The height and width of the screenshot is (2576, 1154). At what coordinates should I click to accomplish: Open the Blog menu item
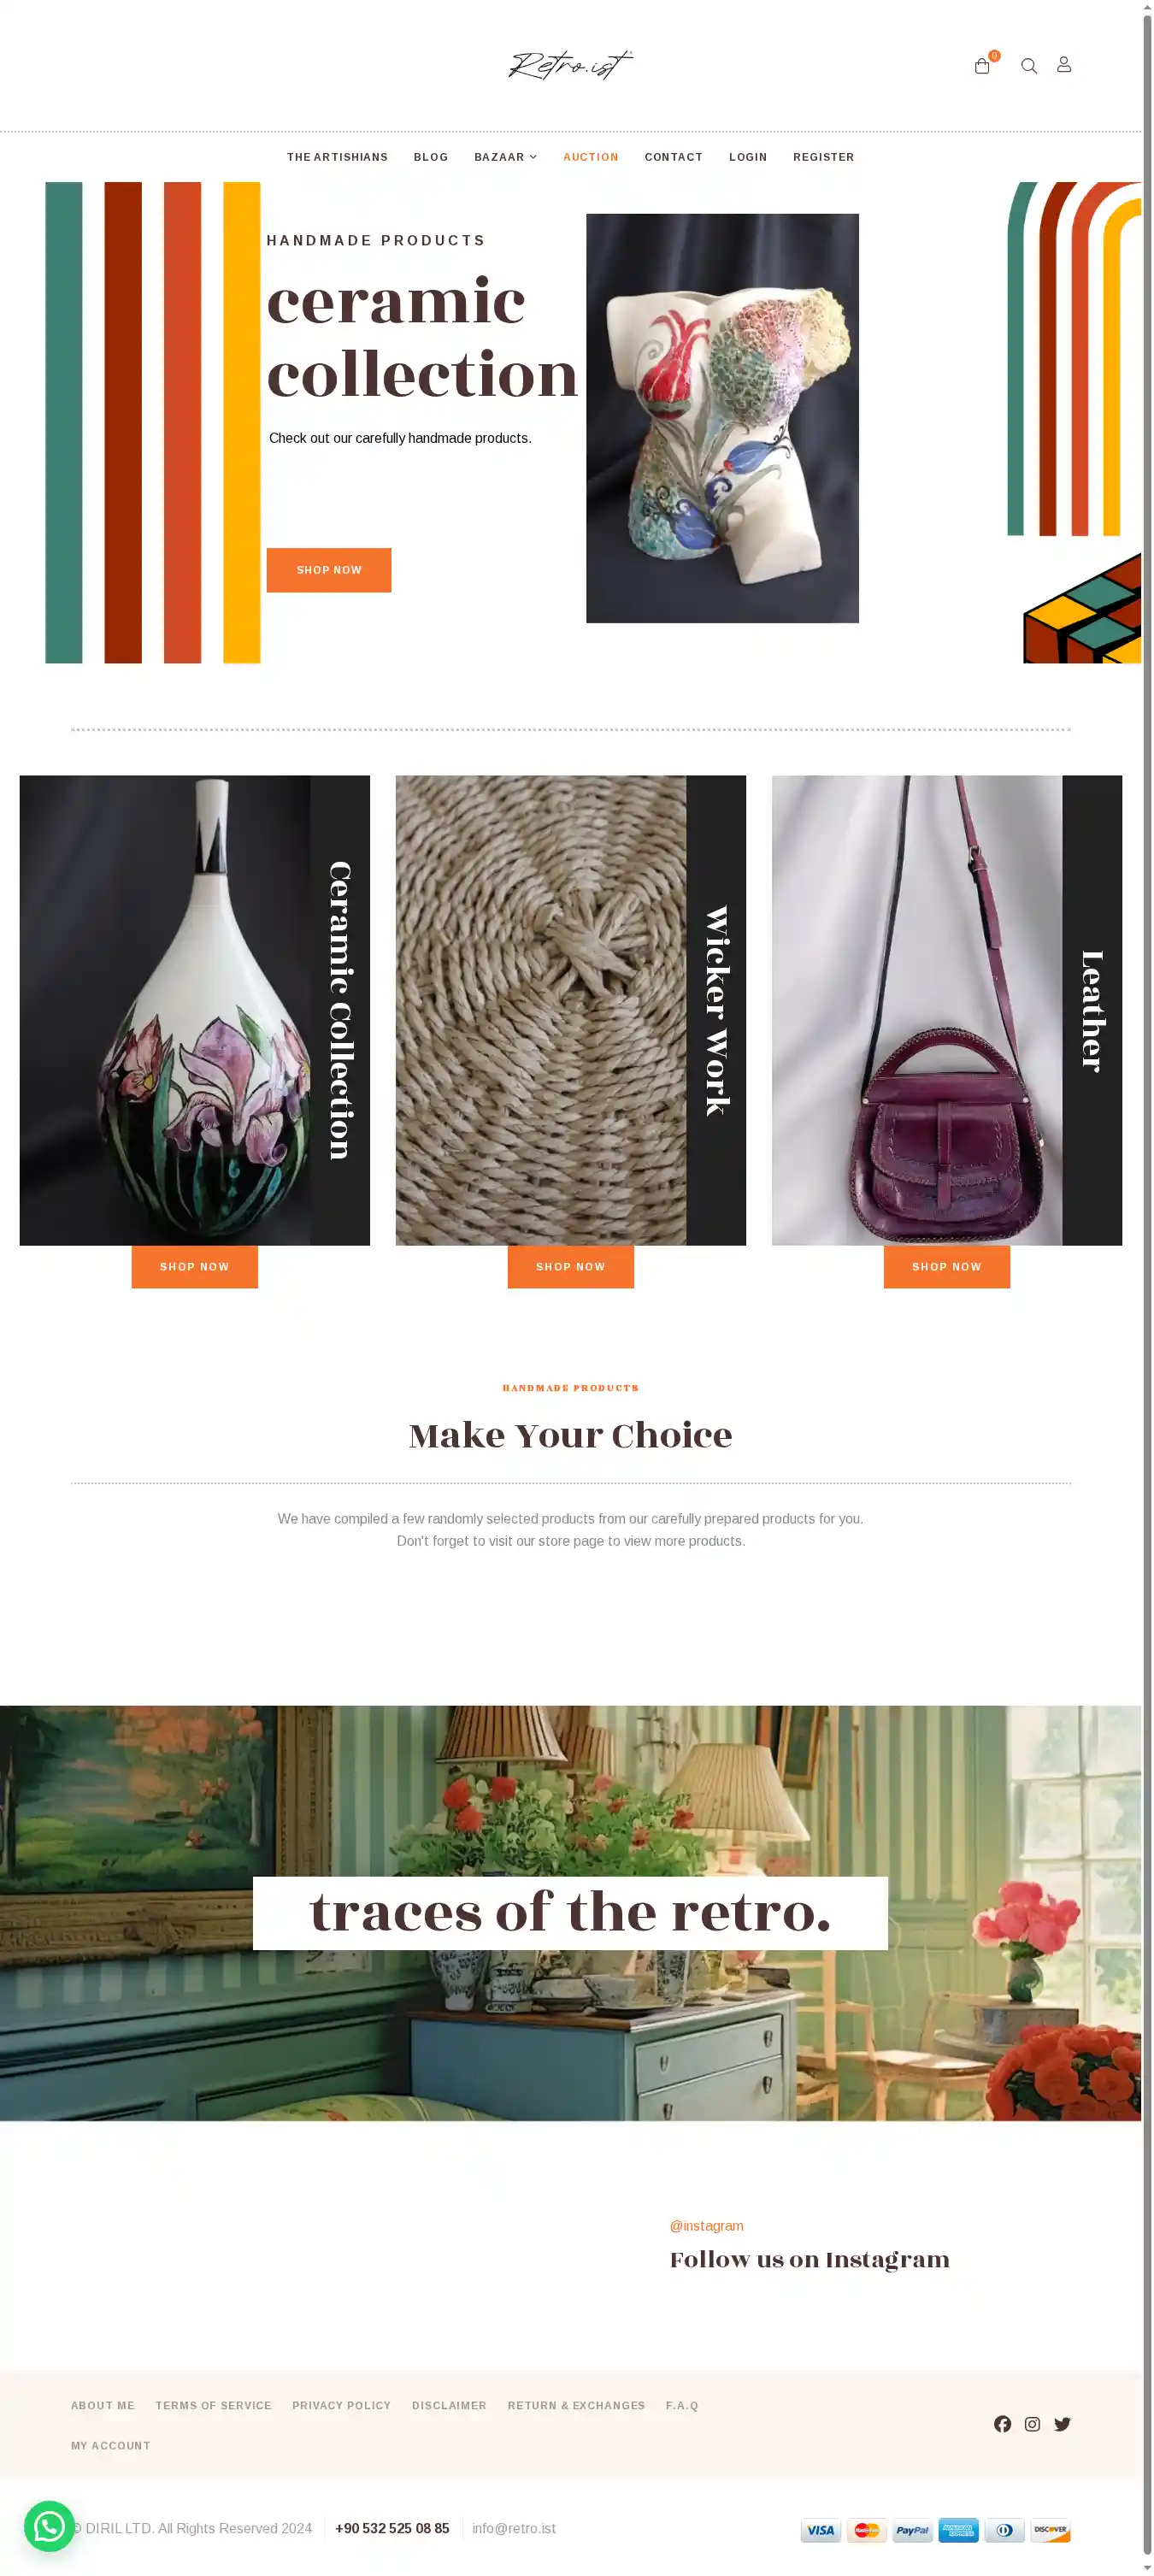431,157
